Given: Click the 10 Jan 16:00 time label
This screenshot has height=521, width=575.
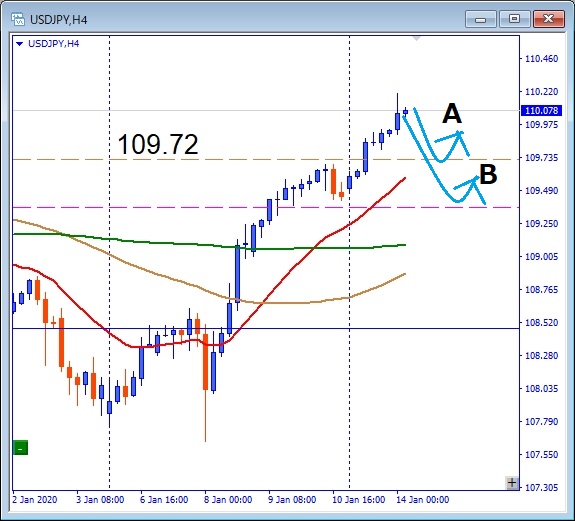Looking at the screenshot, I should point(359,500).
